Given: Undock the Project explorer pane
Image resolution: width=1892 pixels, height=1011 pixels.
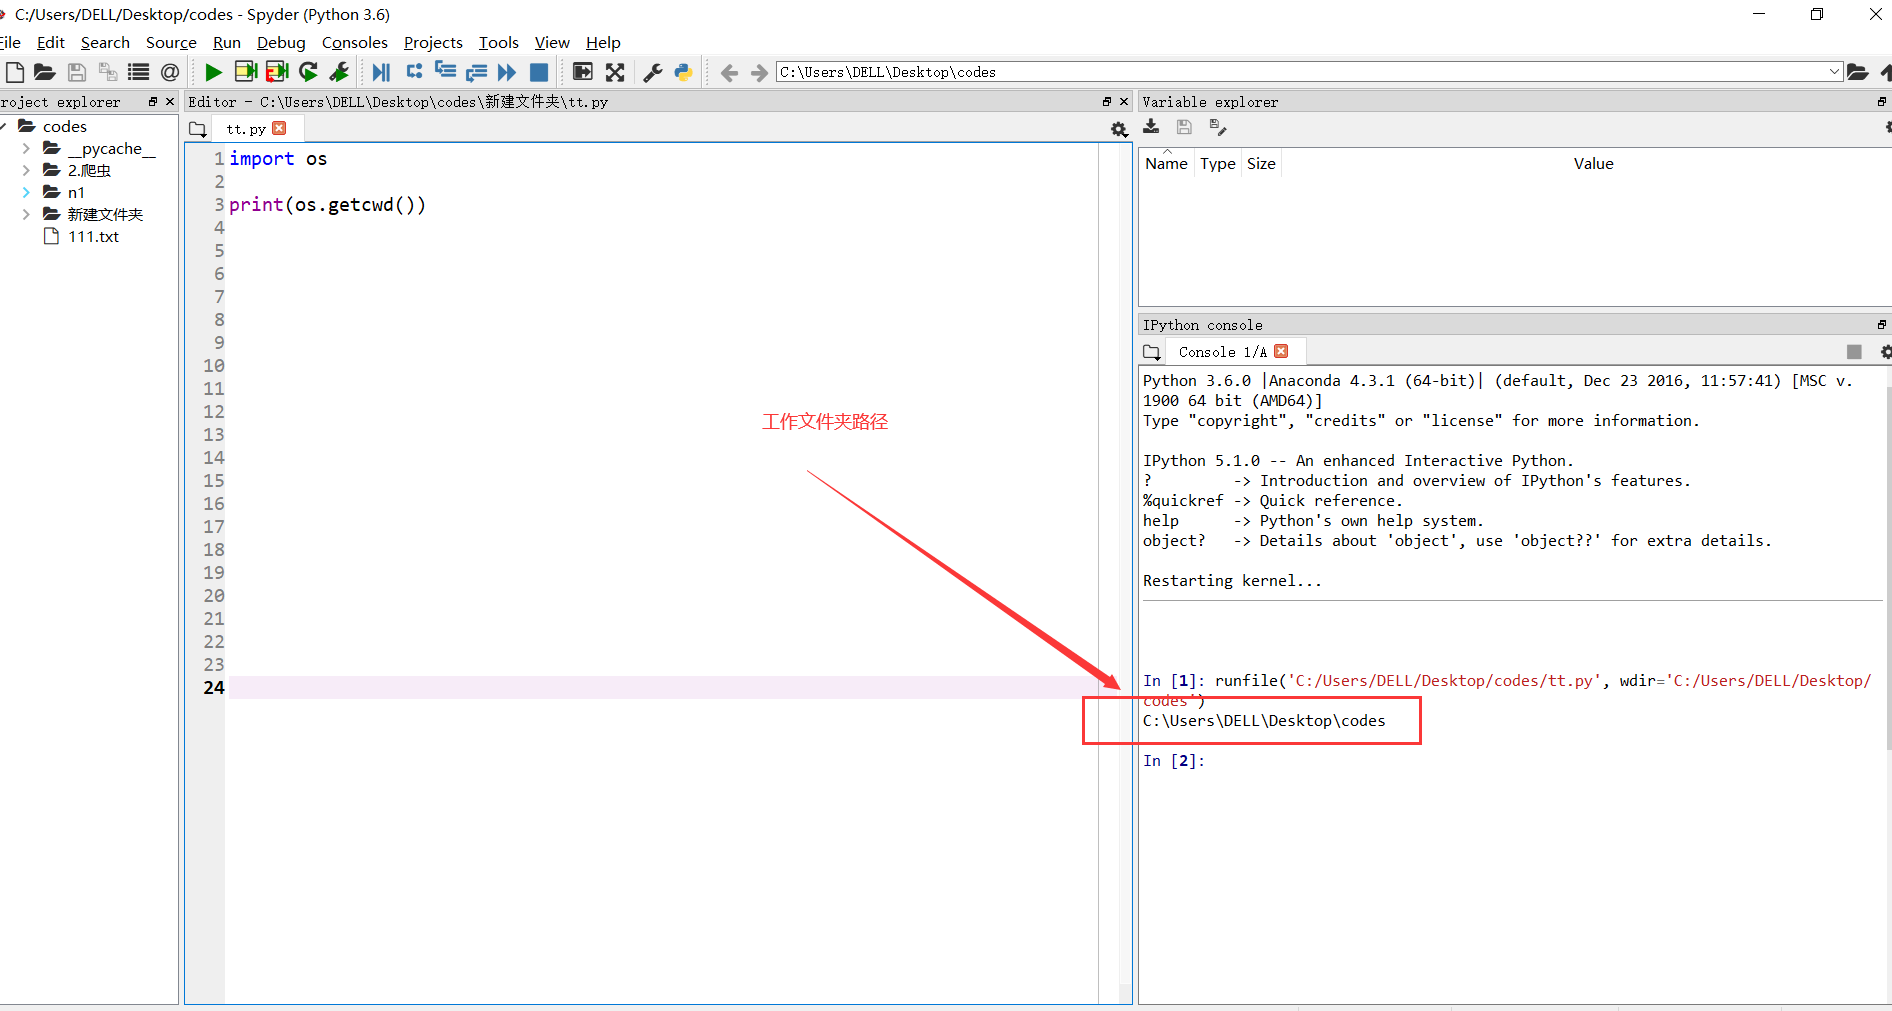Looking at the screenshot, I should (153, 102).
